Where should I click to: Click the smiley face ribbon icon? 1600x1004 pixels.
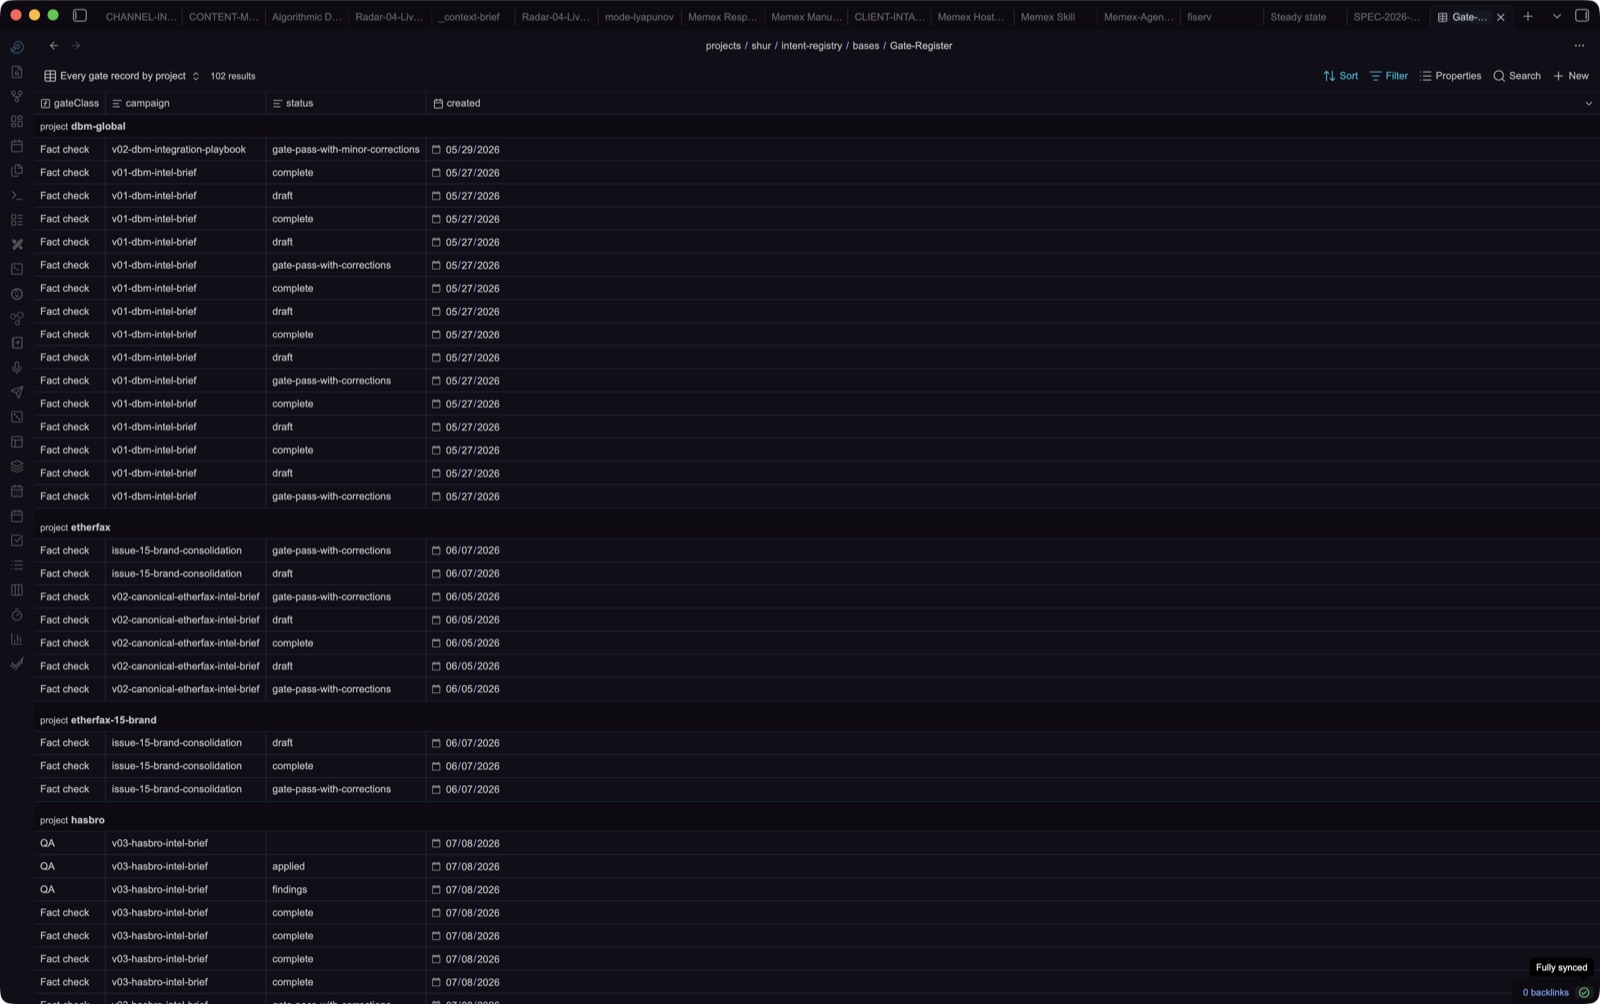[17, 294]
